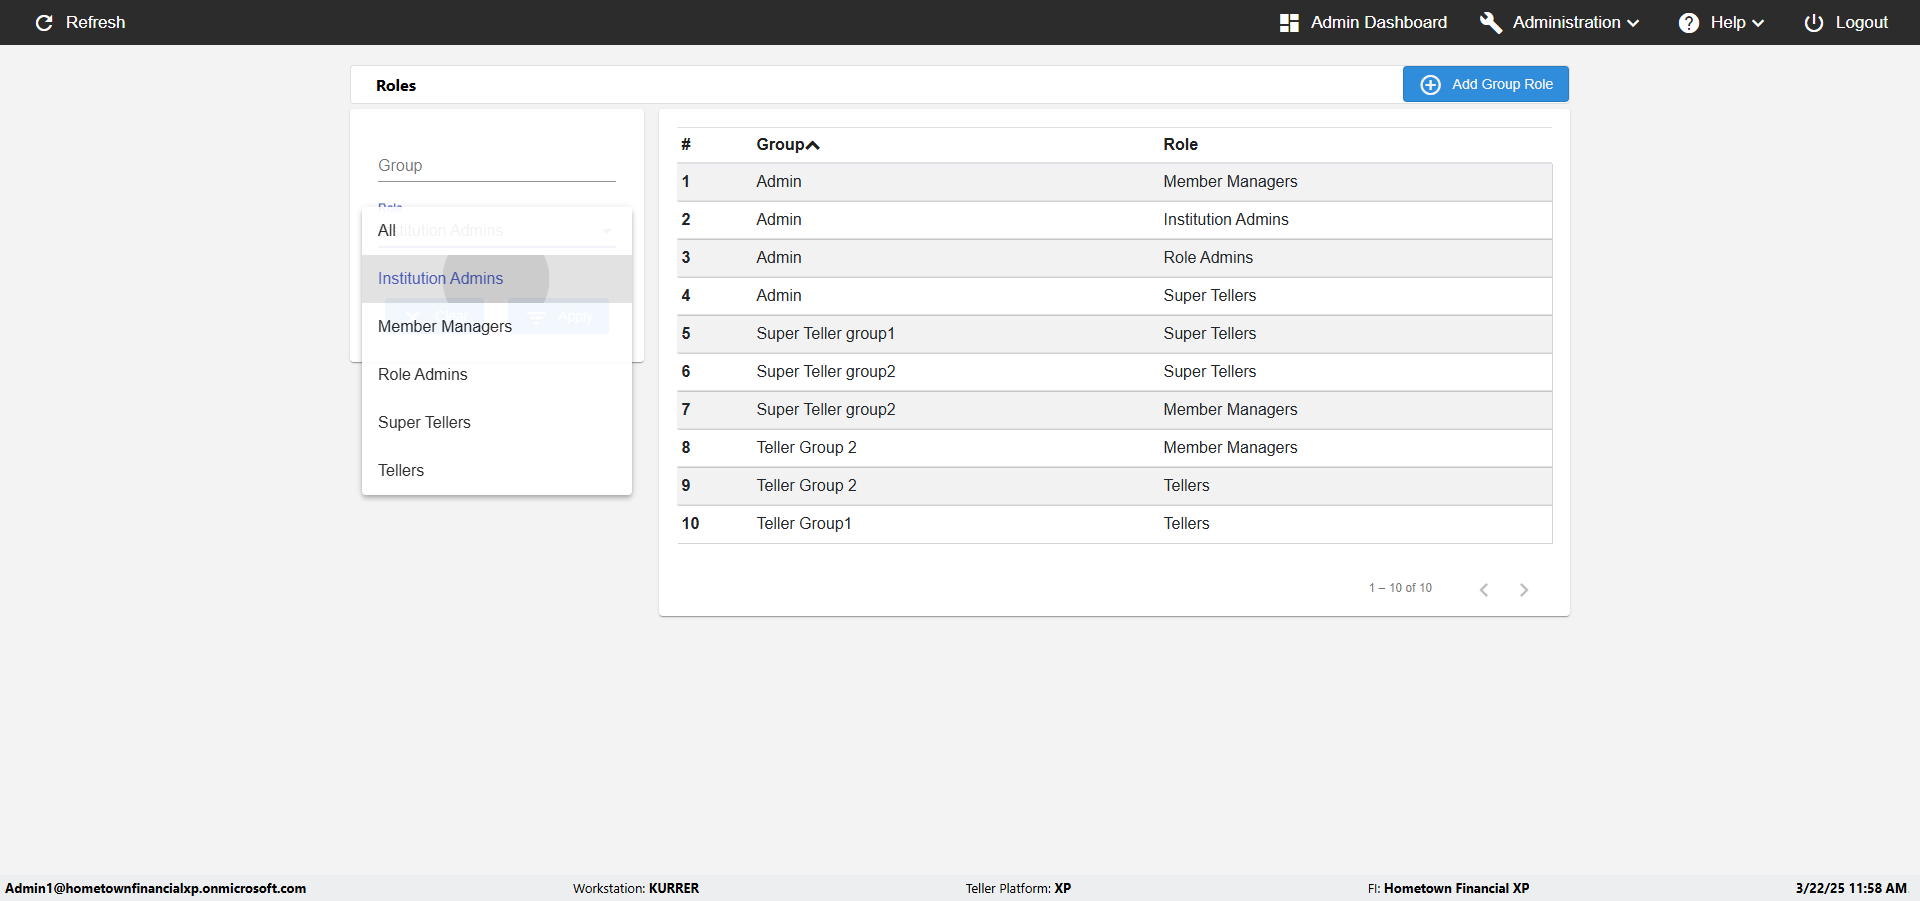
Task: Sort table by Group column header
Action: tap(780, 144)
